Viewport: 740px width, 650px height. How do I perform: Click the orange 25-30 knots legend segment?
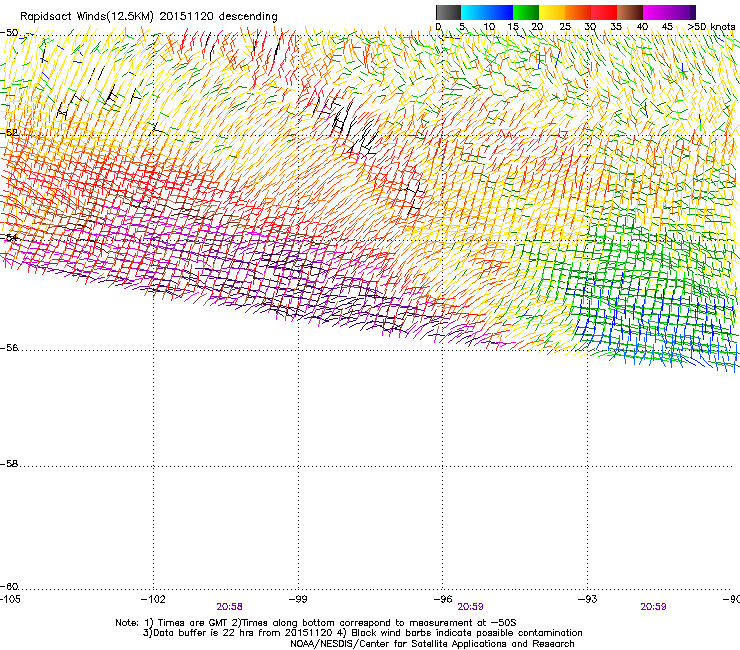[578, 12]
